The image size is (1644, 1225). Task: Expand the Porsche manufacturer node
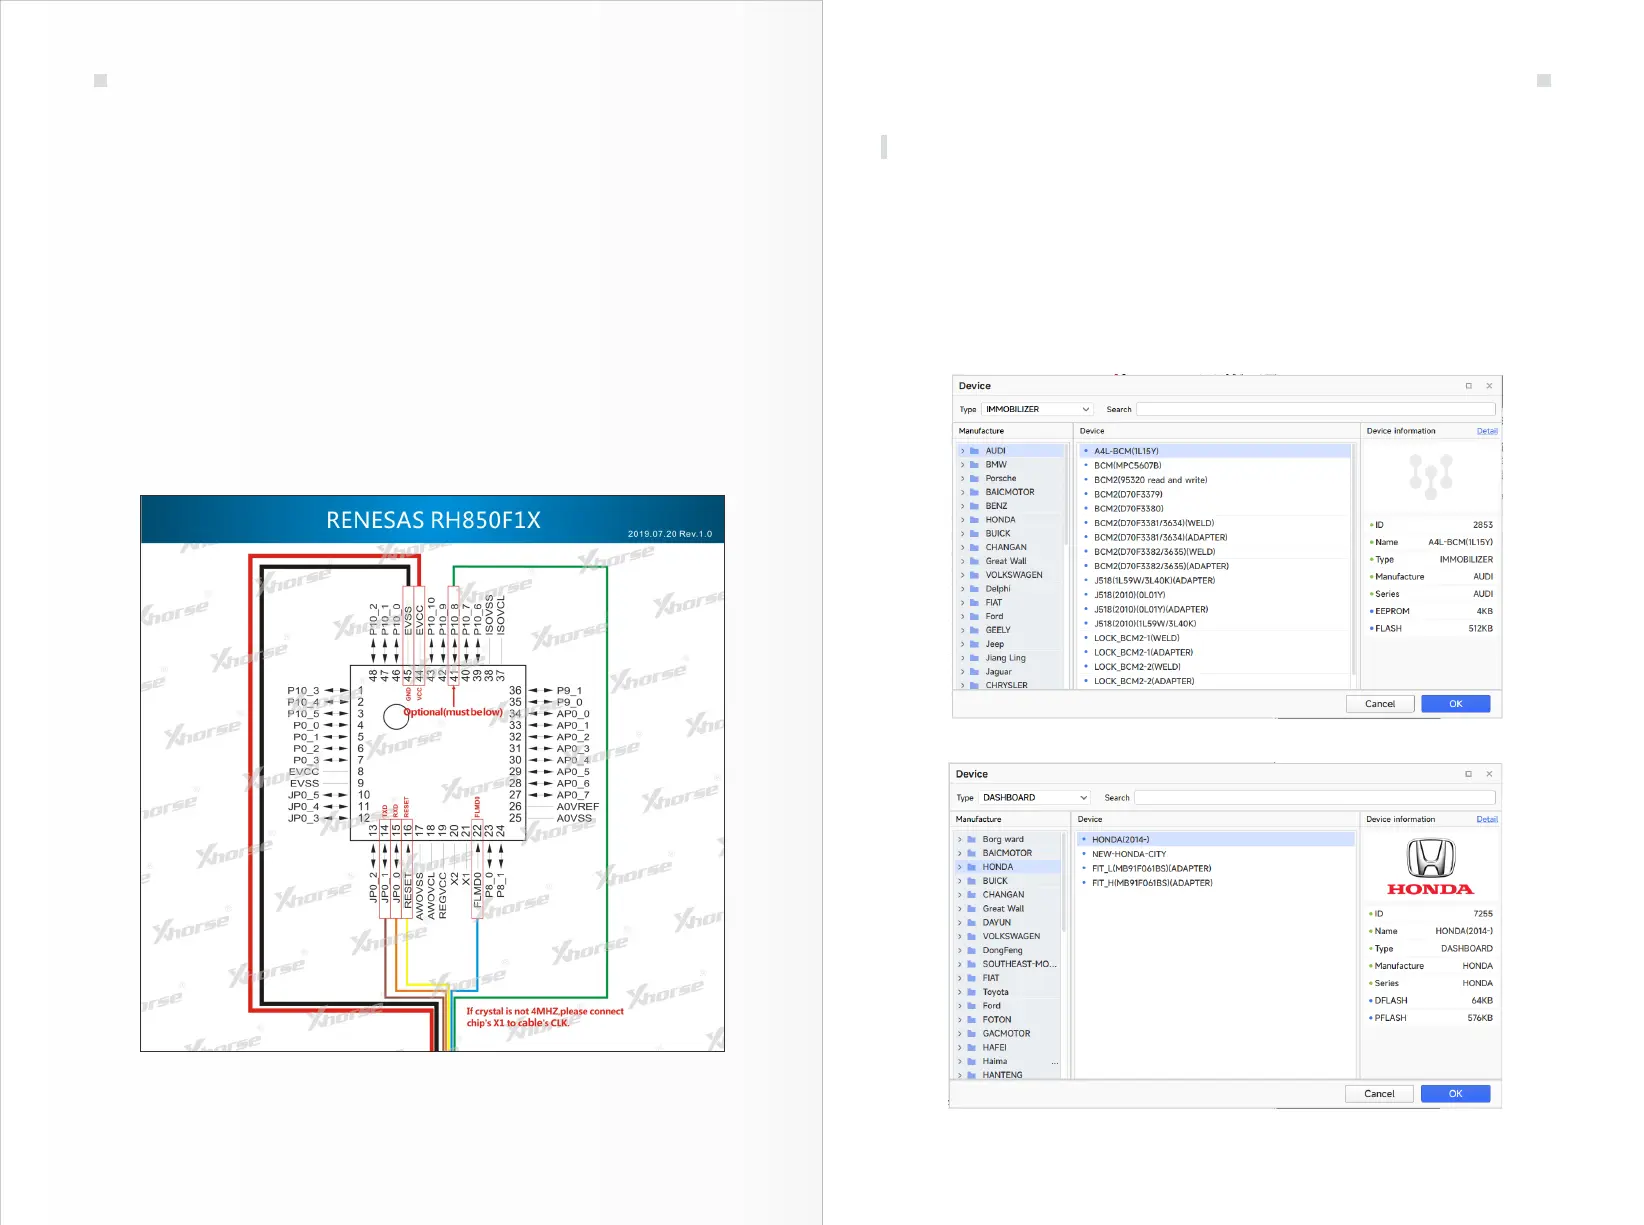point(962,478)
